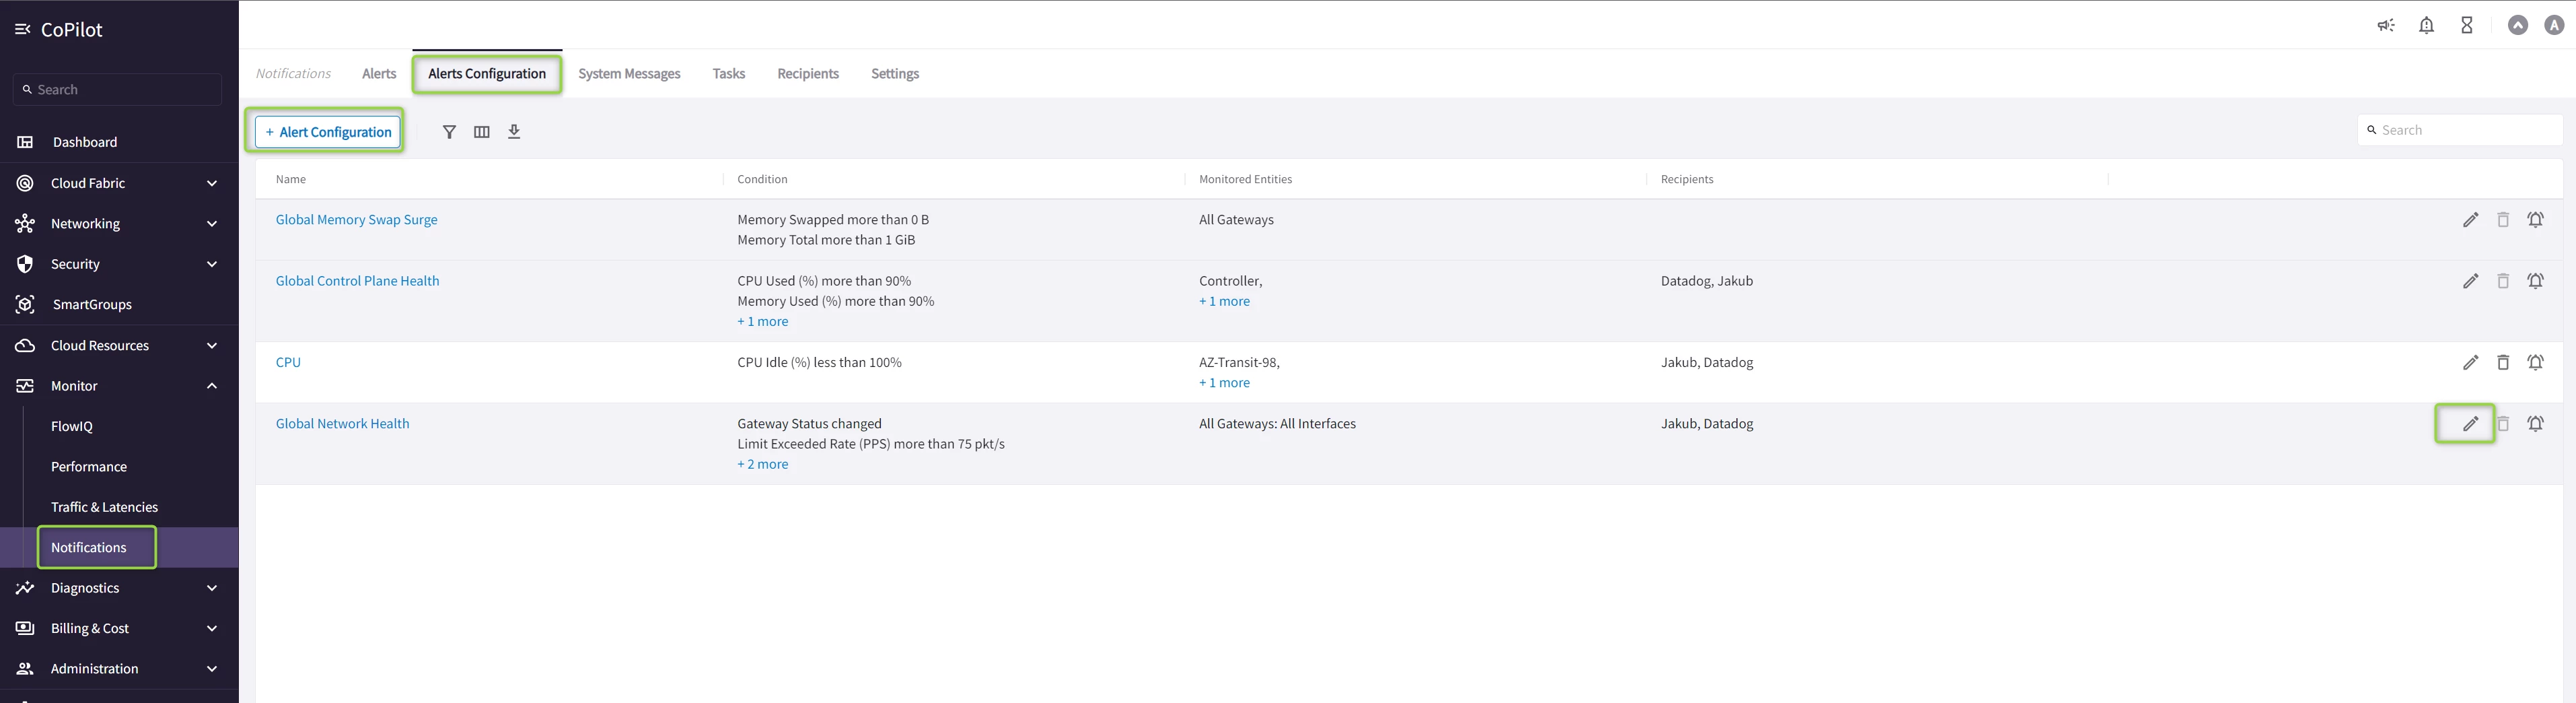Image resolution: width=2576 pixels, height=703 pixels.
Task: Select the Alerts Configuration tab
Action: point(487,74)
